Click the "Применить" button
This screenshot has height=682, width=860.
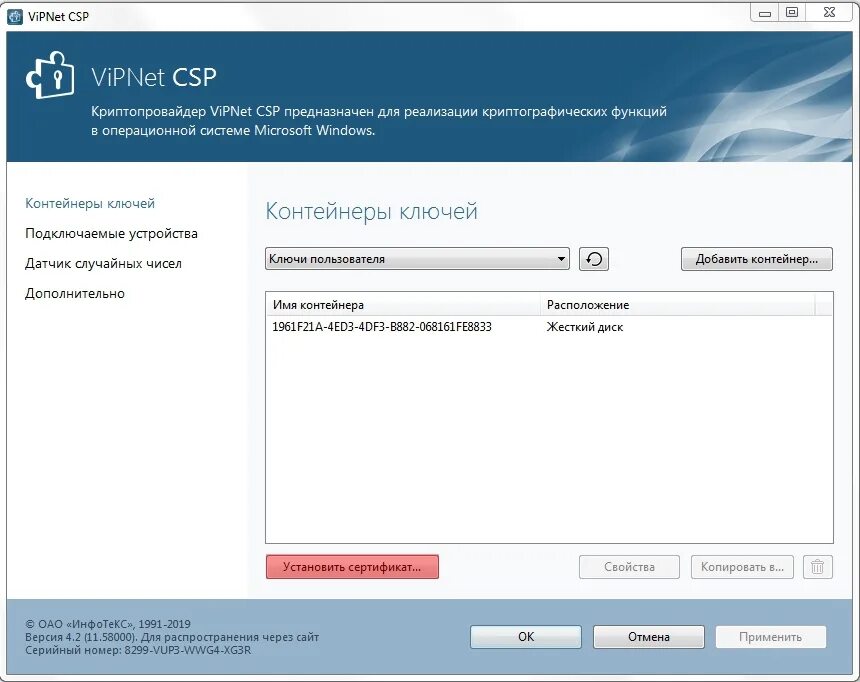771,636
